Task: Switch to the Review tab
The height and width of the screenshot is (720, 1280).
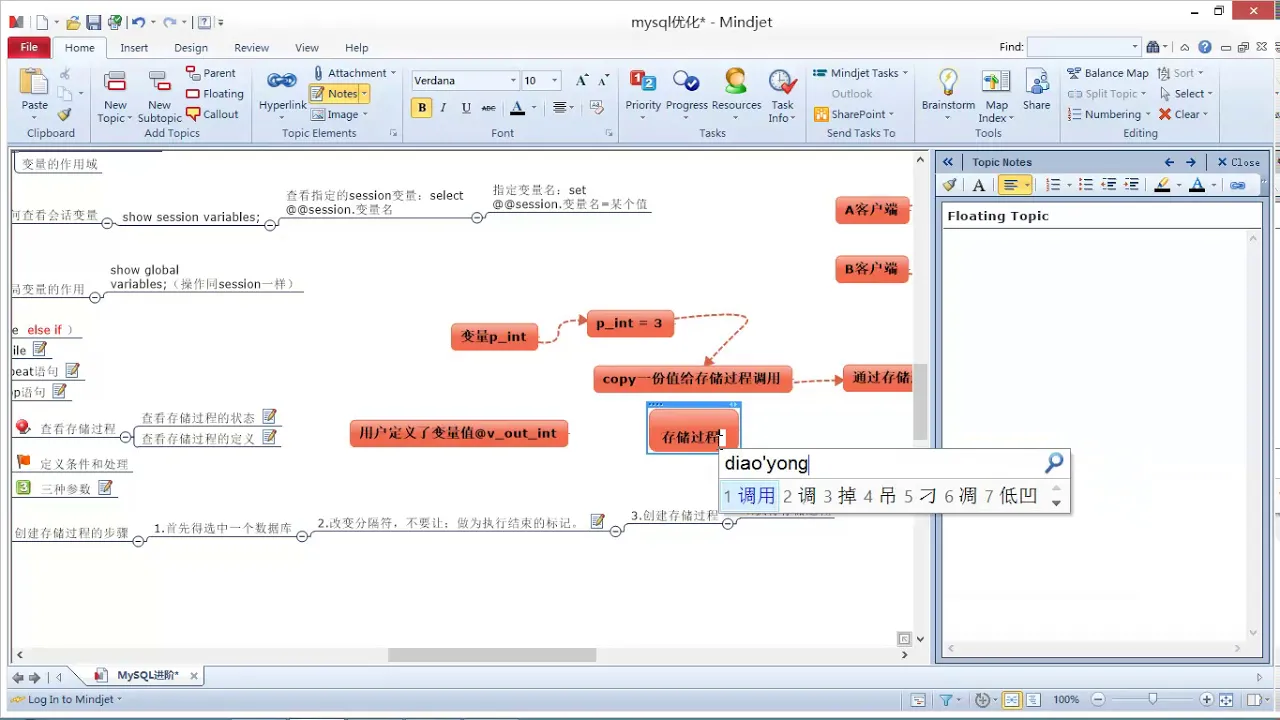Action: [x=251, y=47]
